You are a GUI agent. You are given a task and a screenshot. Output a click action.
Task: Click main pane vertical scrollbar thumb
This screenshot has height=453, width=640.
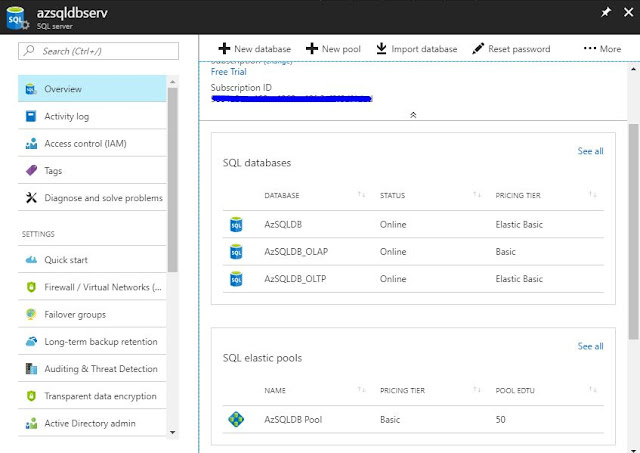point(633,231)
